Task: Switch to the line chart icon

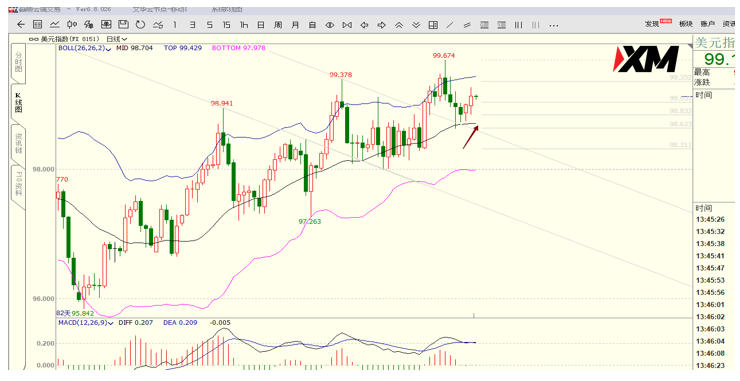Action: click(x=55, y=25)
